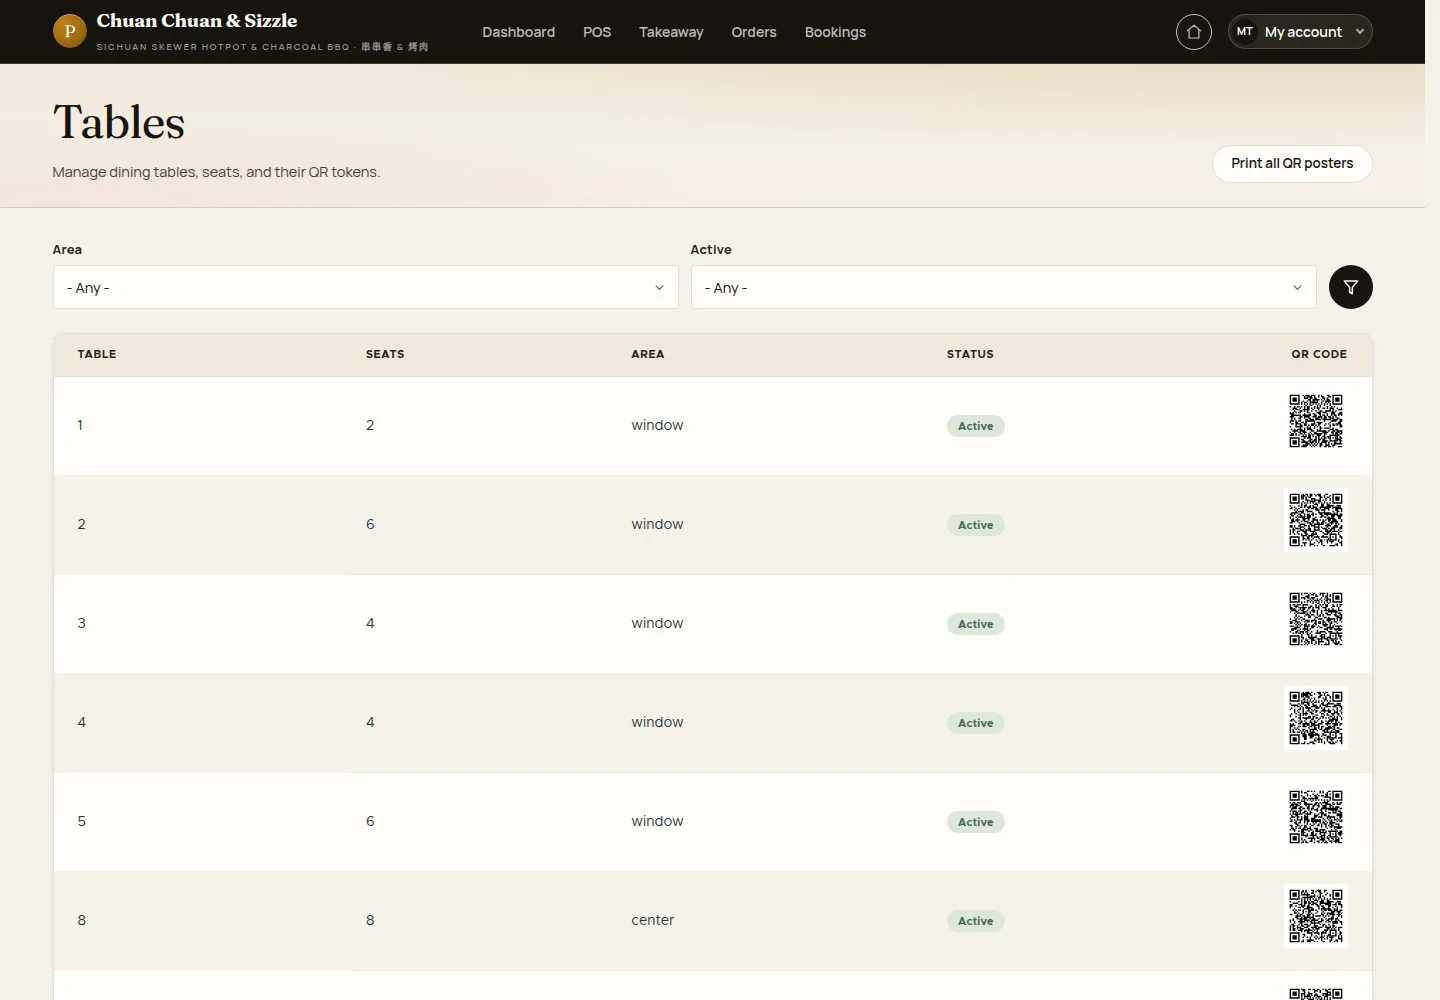
Task: Select the center area cell for table 8
Action: point(652,920)
